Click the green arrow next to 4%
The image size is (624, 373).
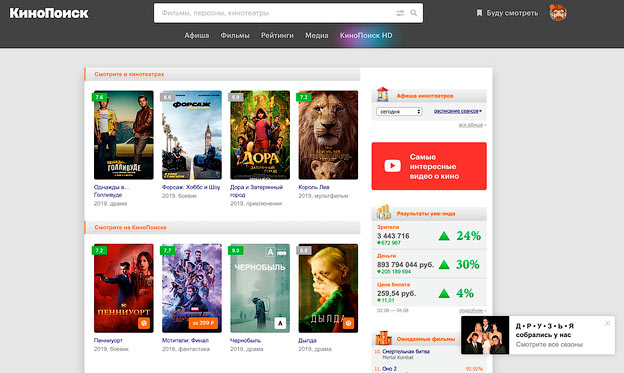tap(444, 294)
